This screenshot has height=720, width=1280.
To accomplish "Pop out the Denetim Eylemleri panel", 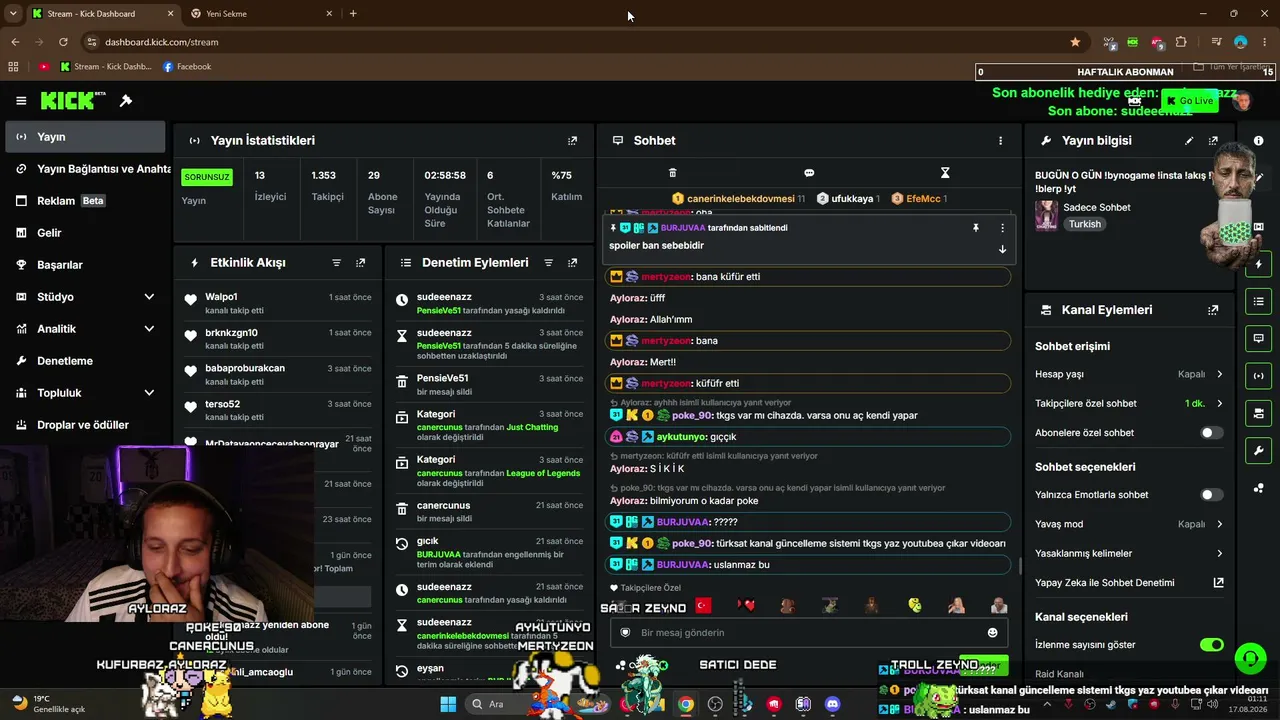I will click(x=572, y=263).
